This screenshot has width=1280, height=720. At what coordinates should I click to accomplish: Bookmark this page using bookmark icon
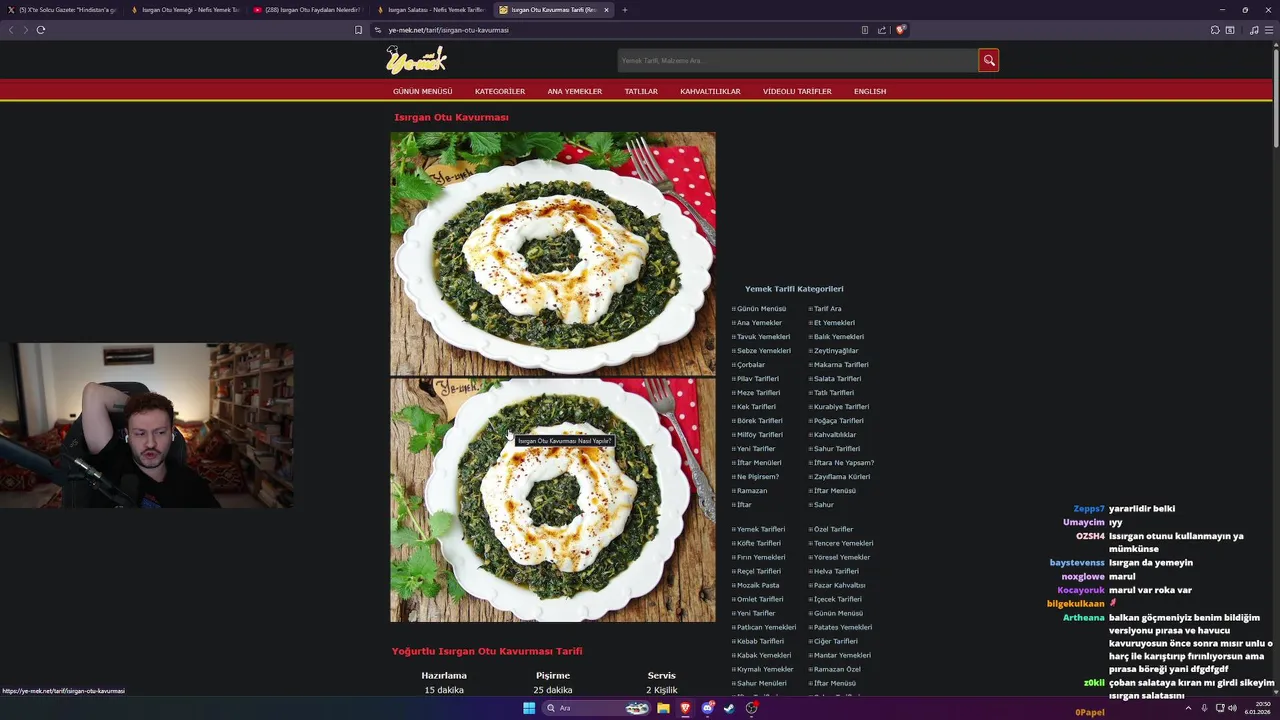tap(358, 30)
